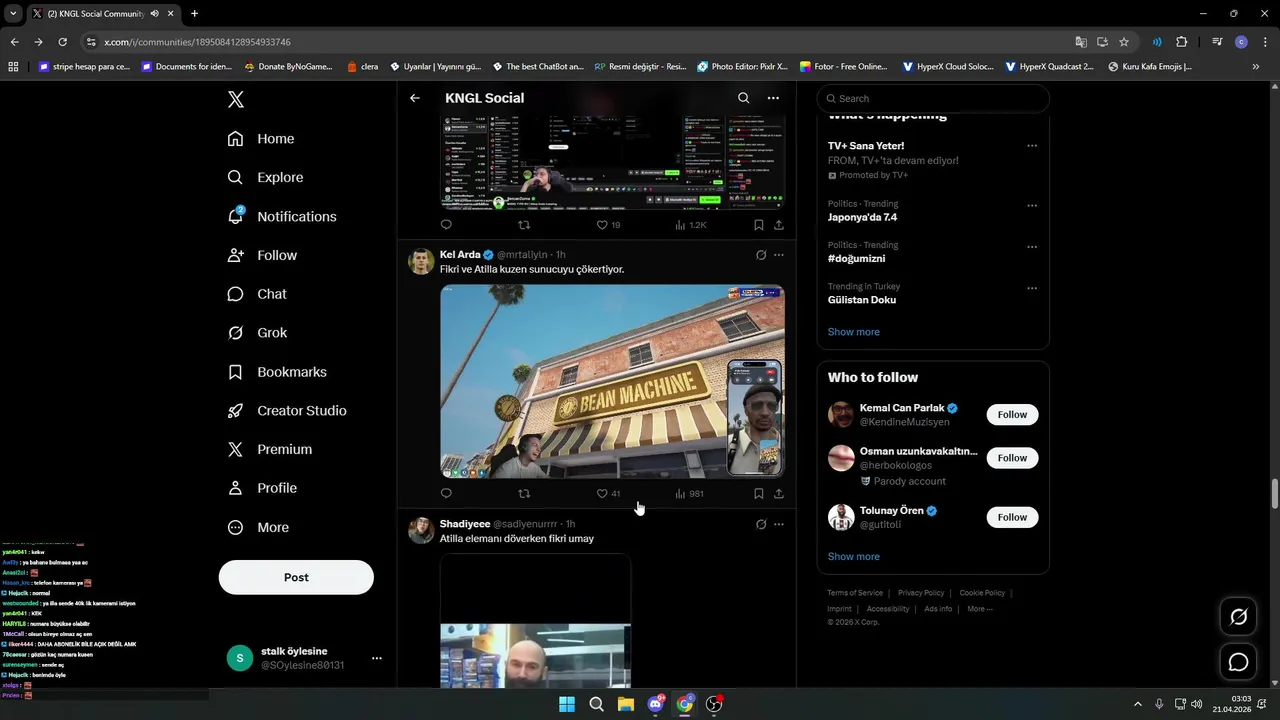Open Grok explain on Shadiyeee's post
Screen dimensions: 1280x720
[761, 524]
